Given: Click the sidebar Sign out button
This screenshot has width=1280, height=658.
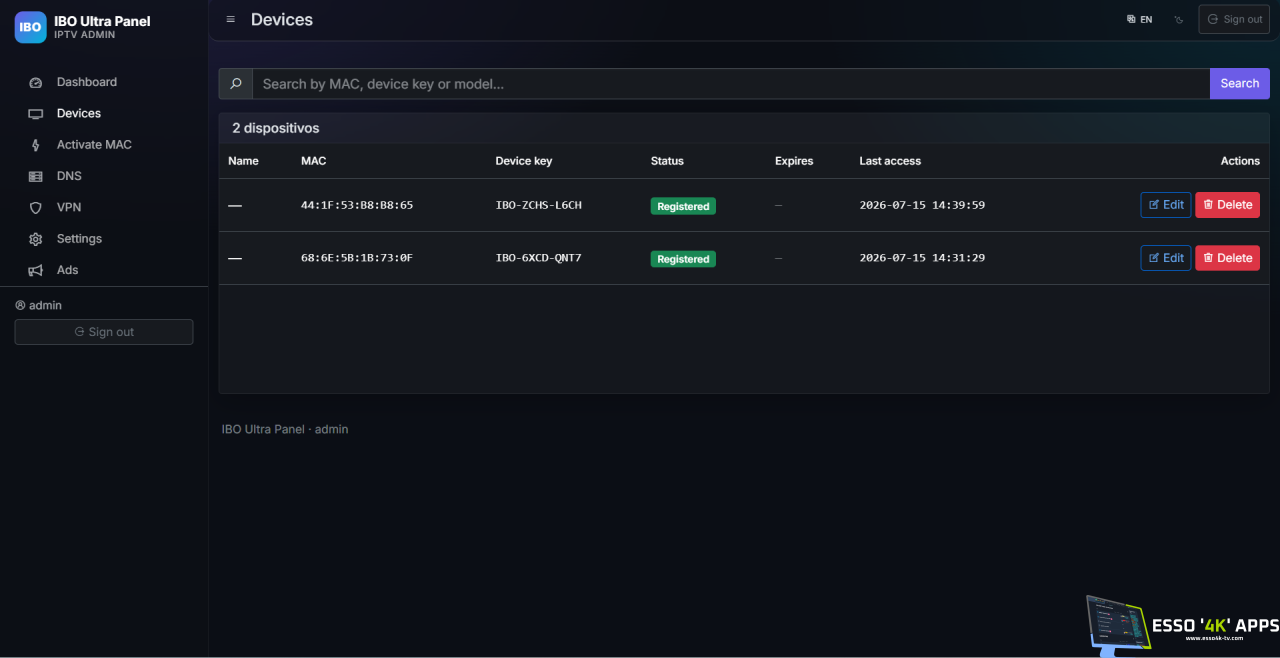Looking at the screenshot, I should [x=104, y=332].
